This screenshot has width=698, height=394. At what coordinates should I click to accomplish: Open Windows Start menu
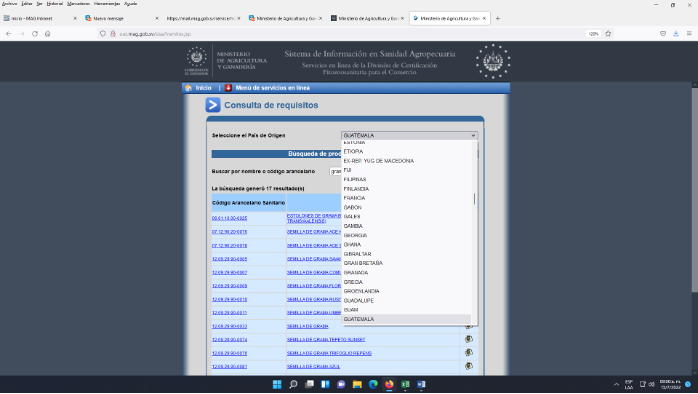pos(277,384)
